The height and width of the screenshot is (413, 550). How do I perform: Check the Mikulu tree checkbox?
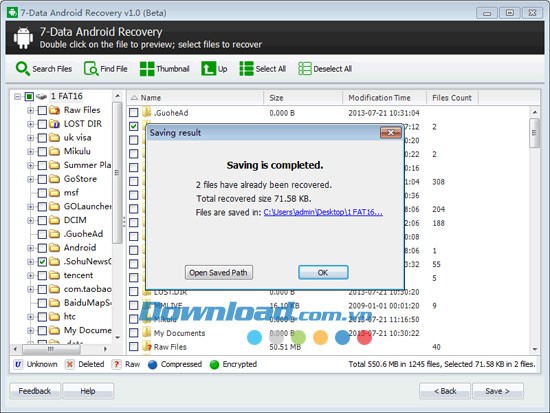pyautogui.click(x=42, y=152)
